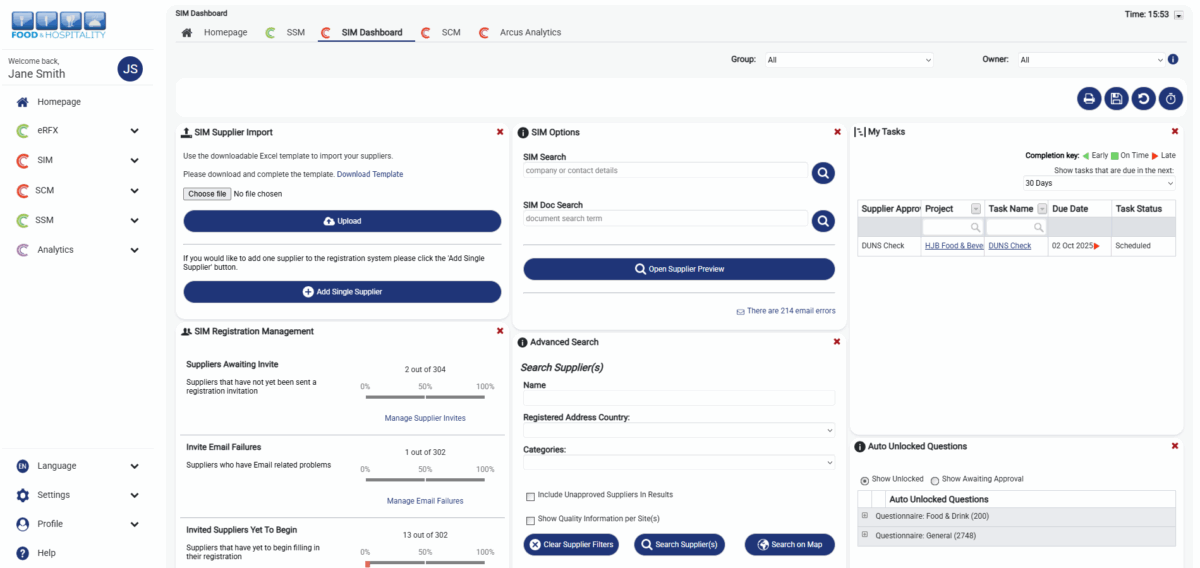Open the Project column filter menu
The width and height of the screenshot is (1200, 568).
click(x=976, y=208)
